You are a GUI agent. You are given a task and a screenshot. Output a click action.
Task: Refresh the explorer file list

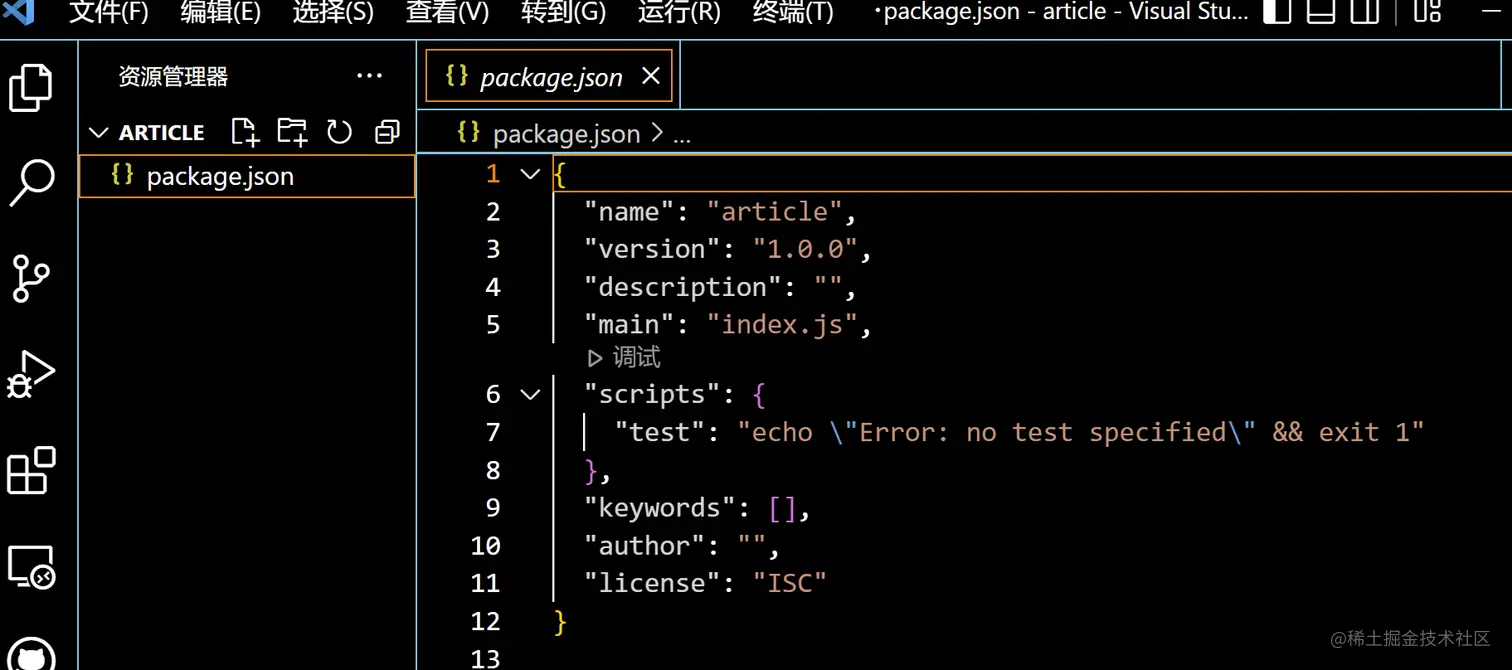coord(340,132)
